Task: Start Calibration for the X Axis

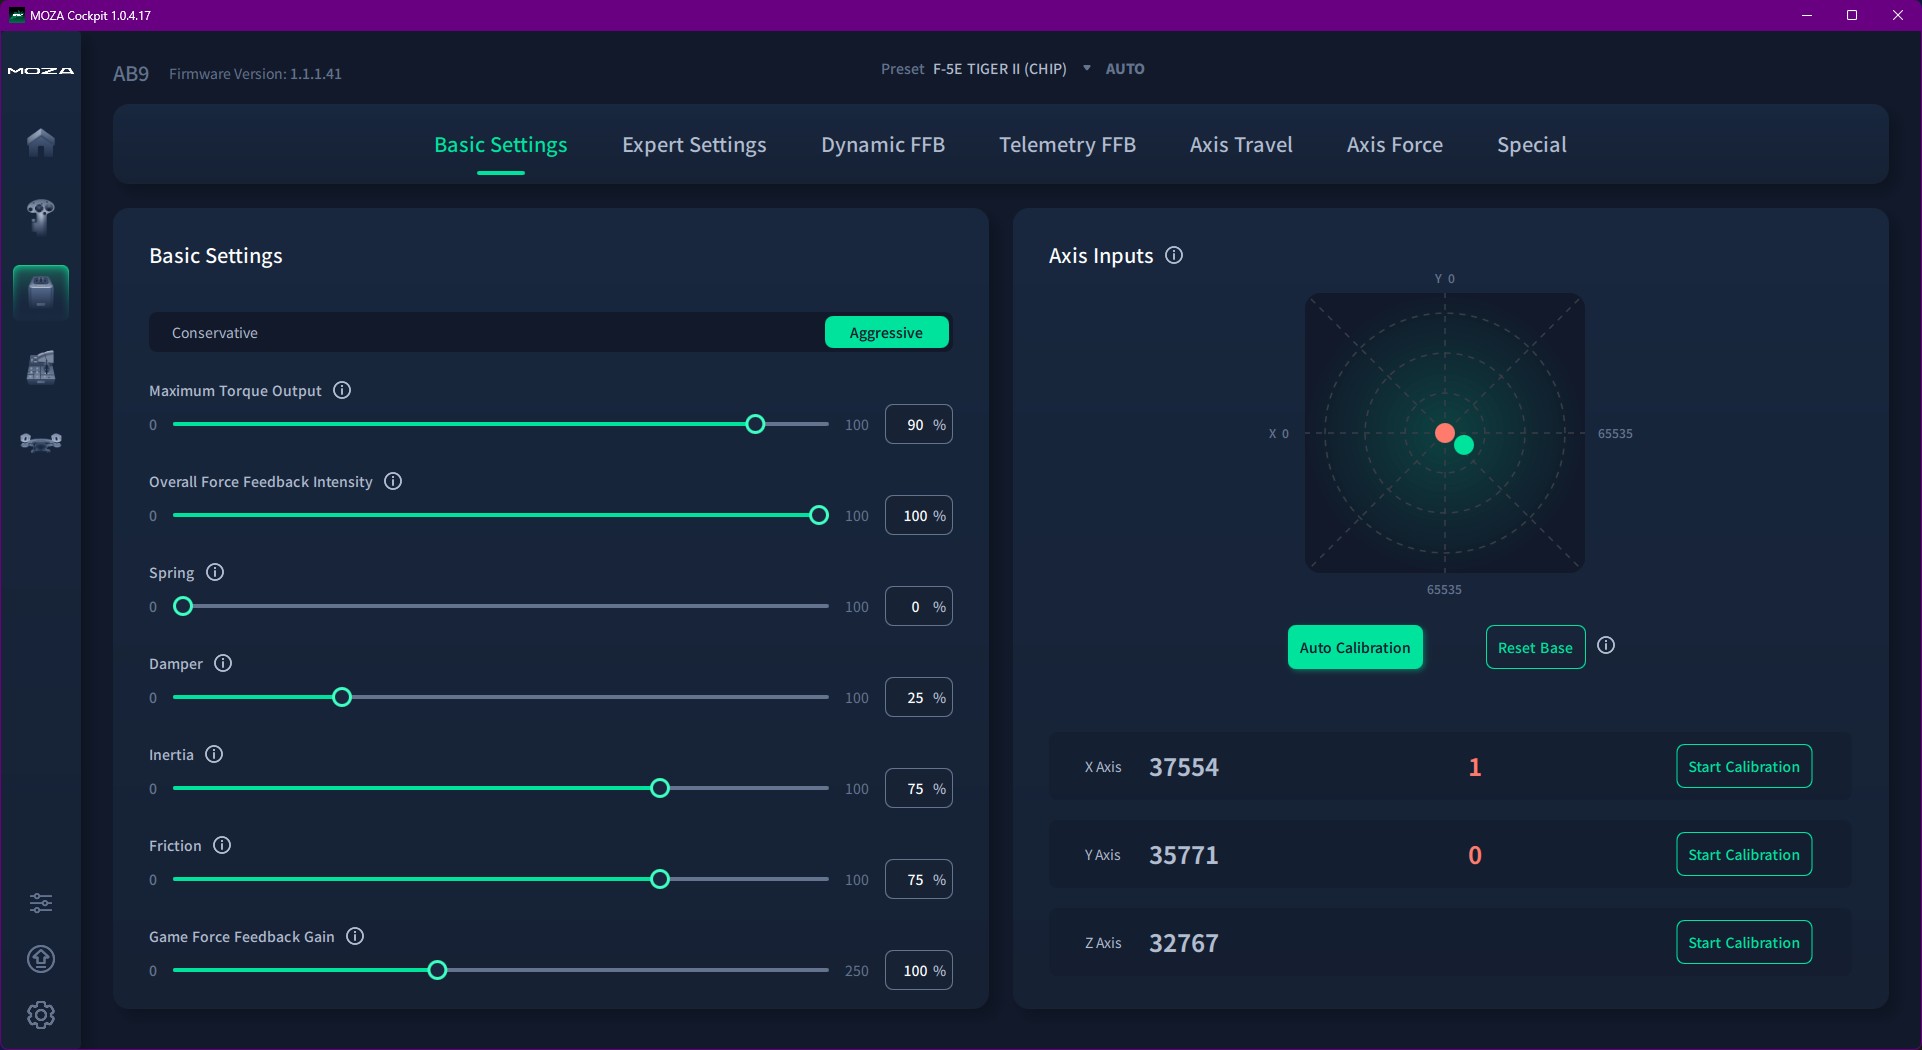Action: click(1743, 767)
